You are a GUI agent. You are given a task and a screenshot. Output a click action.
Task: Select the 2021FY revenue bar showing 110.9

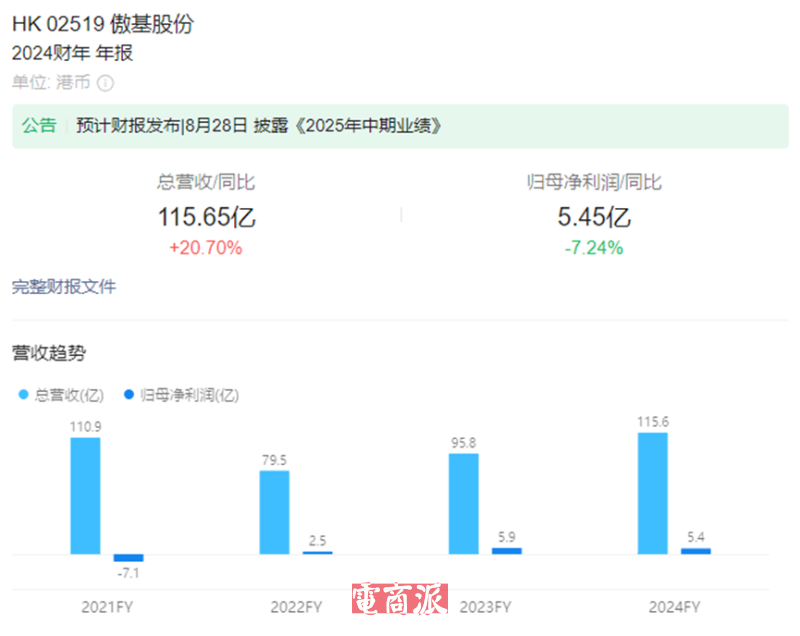pos(85,495)
